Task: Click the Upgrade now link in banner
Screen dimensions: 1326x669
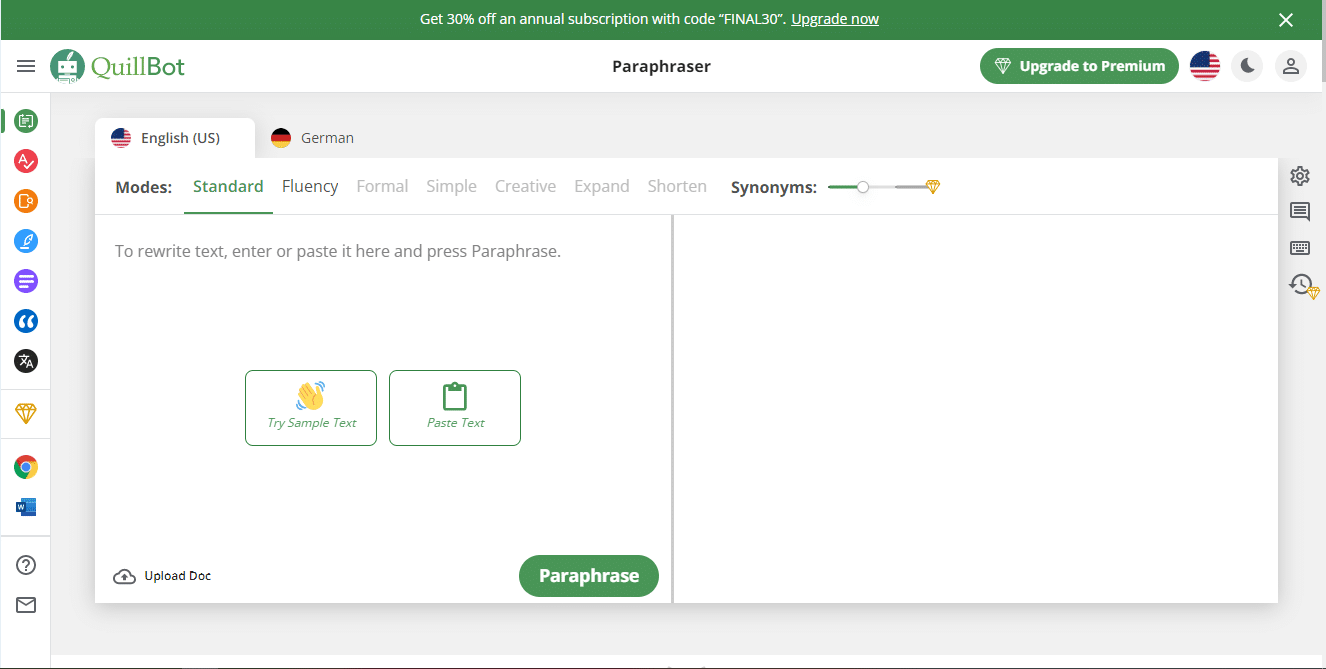Action: [835, 19]
